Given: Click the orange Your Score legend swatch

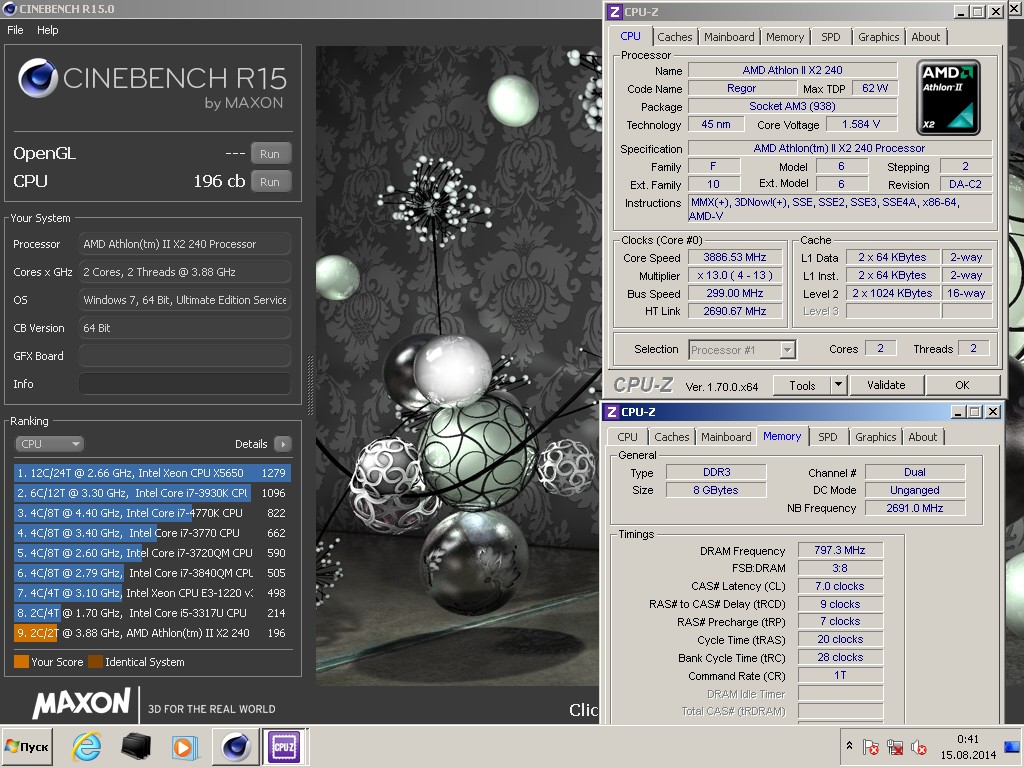Looking at the screenshot, I should click(21, 662).
